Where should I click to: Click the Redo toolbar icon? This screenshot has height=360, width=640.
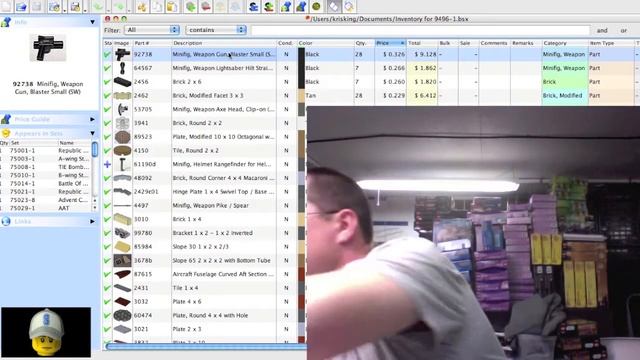119,6
